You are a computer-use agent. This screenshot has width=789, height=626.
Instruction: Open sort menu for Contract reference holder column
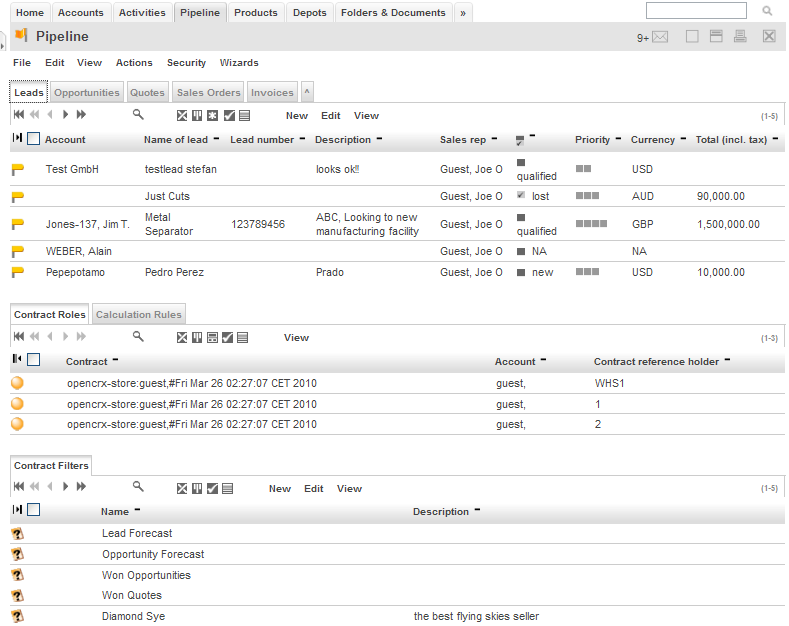[727, 360]
